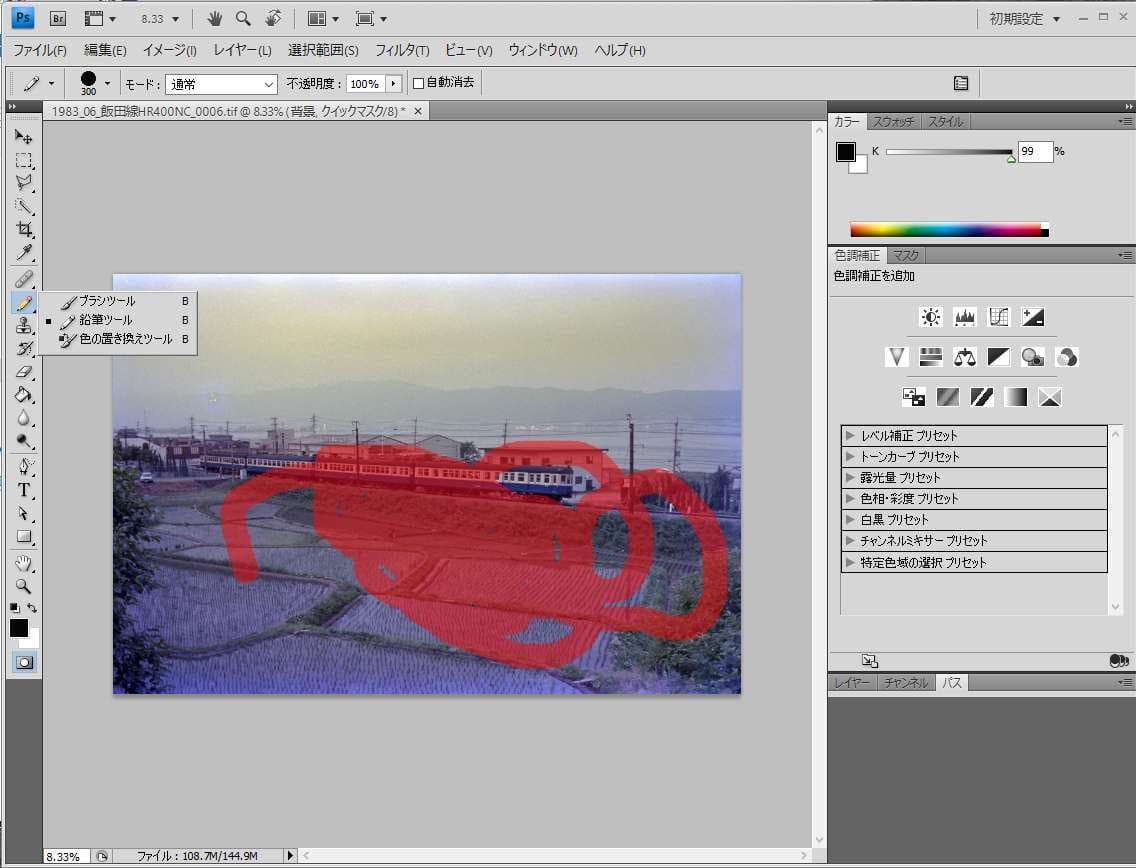Screen dimensions: 1136x868
Task: Add a Brightness/Contrast adjustment
Action: click(931, 317)
